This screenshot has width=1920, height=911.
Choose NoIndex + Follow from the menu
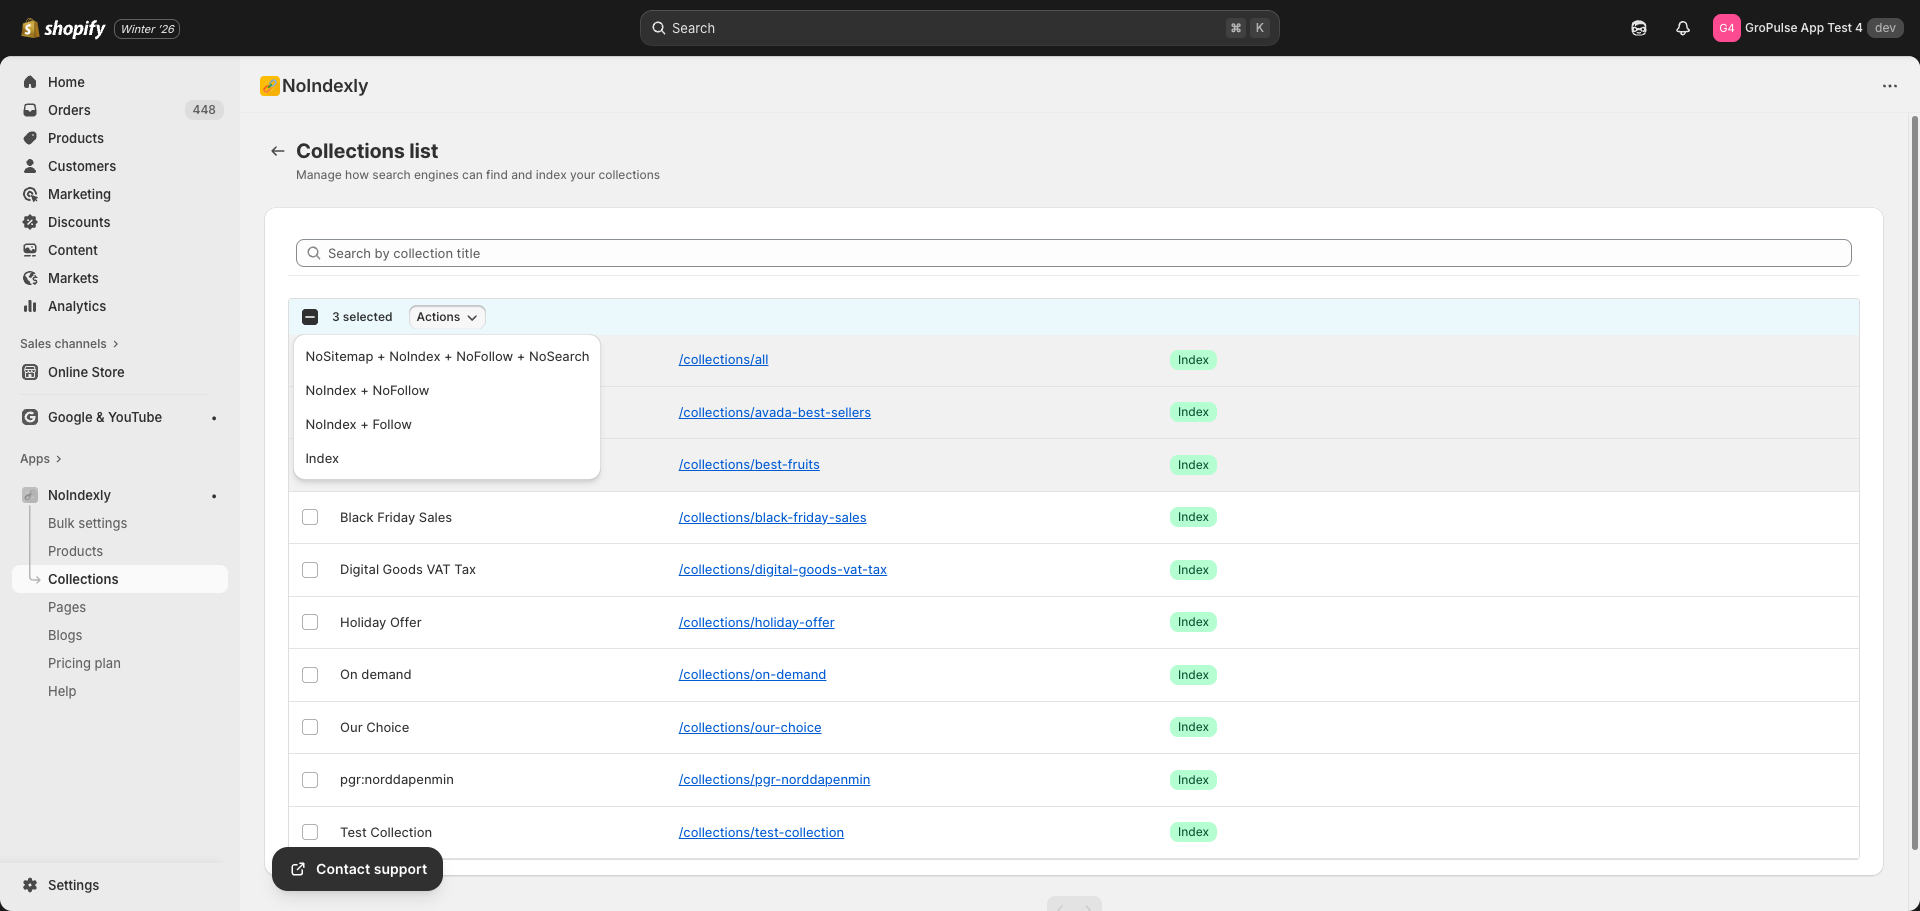(358, 424)
